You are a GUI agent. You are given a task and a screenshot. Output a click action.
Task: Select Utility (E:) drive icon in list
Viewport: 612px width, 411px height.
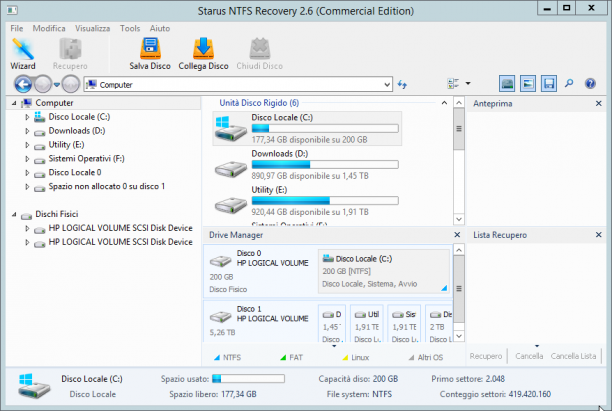point(231,205)
